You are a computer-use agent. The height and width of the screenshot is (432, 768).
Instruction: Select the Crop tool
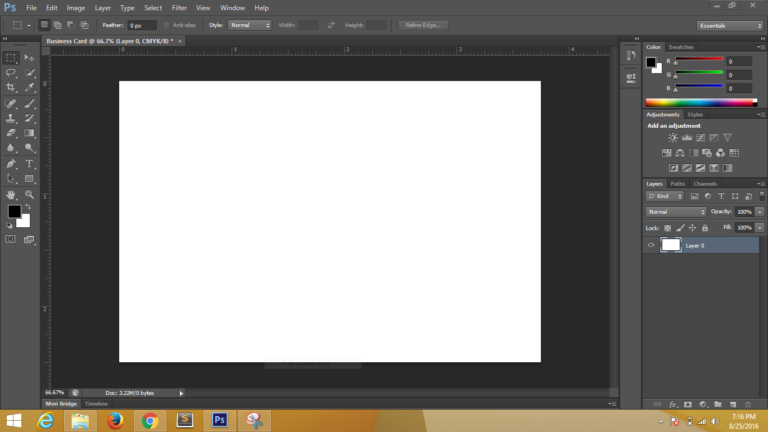click(x=11, y=87)
